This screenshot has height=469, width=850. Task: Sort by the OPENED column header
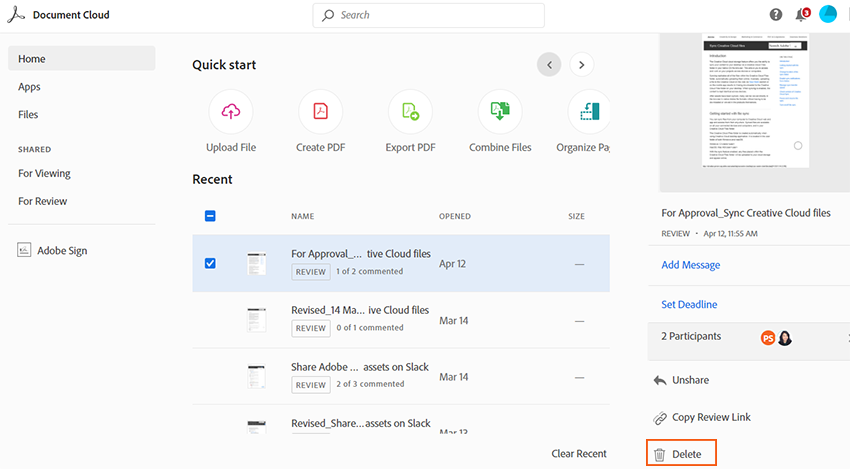click(x=455, y=216)
